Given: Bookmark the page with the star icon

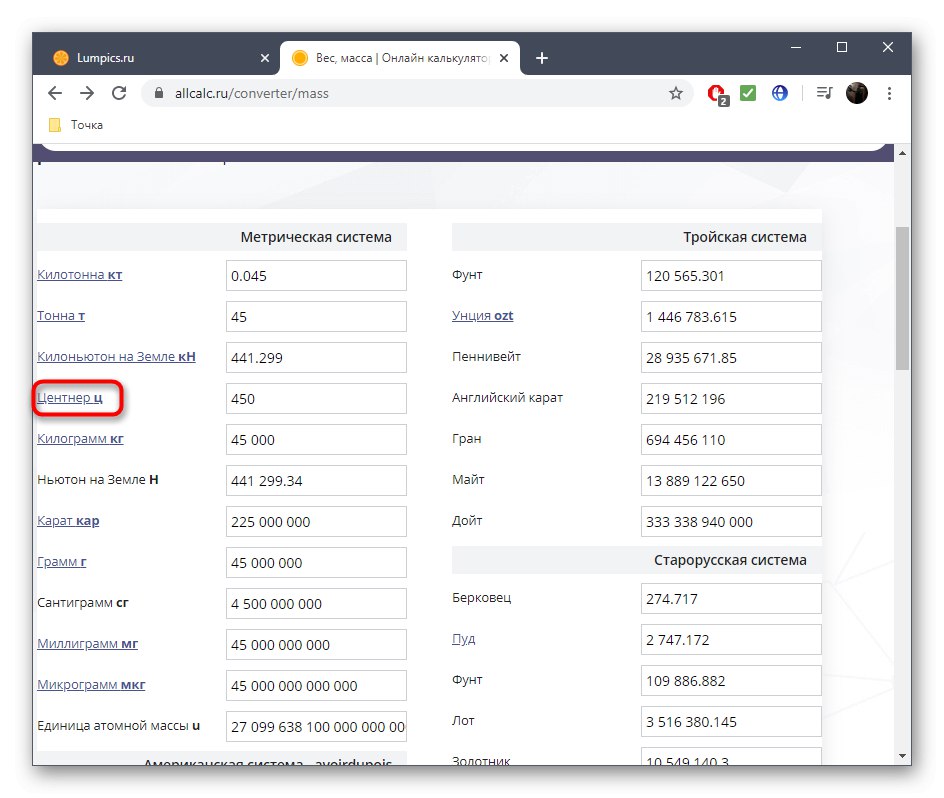Looking at the screenshot, I should click(676, 93).
